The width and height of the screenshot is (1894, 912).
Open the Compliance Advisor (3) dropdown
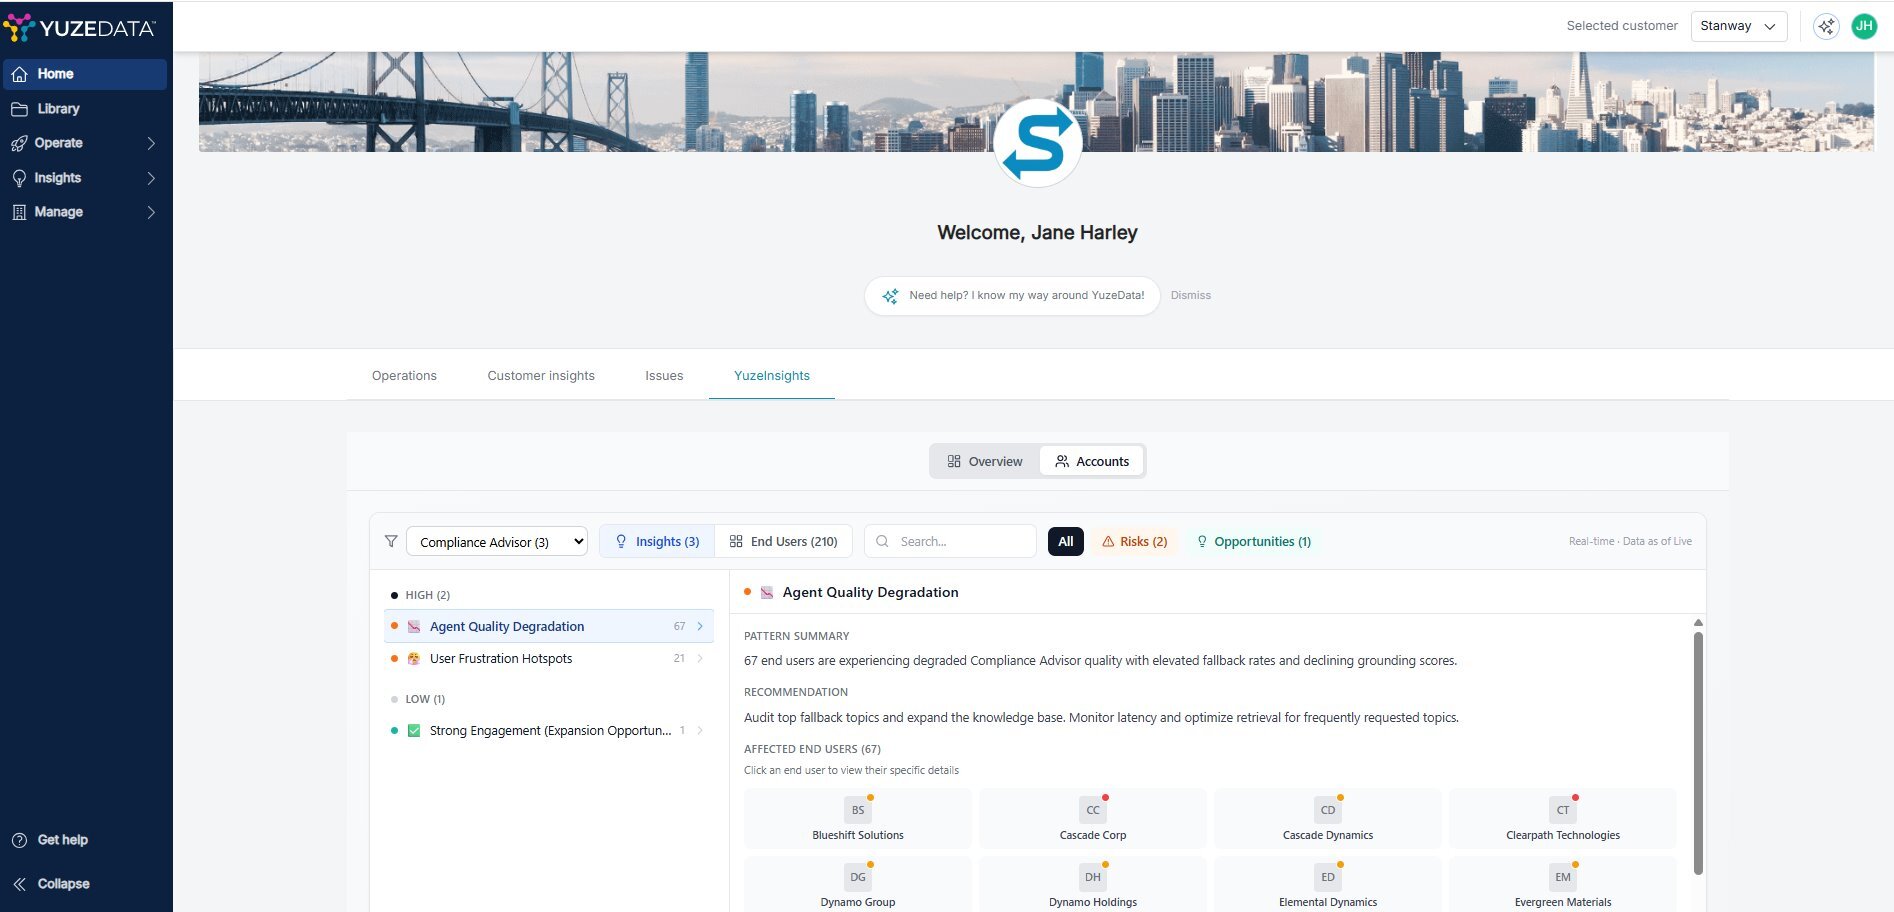(x=496, y=541)
